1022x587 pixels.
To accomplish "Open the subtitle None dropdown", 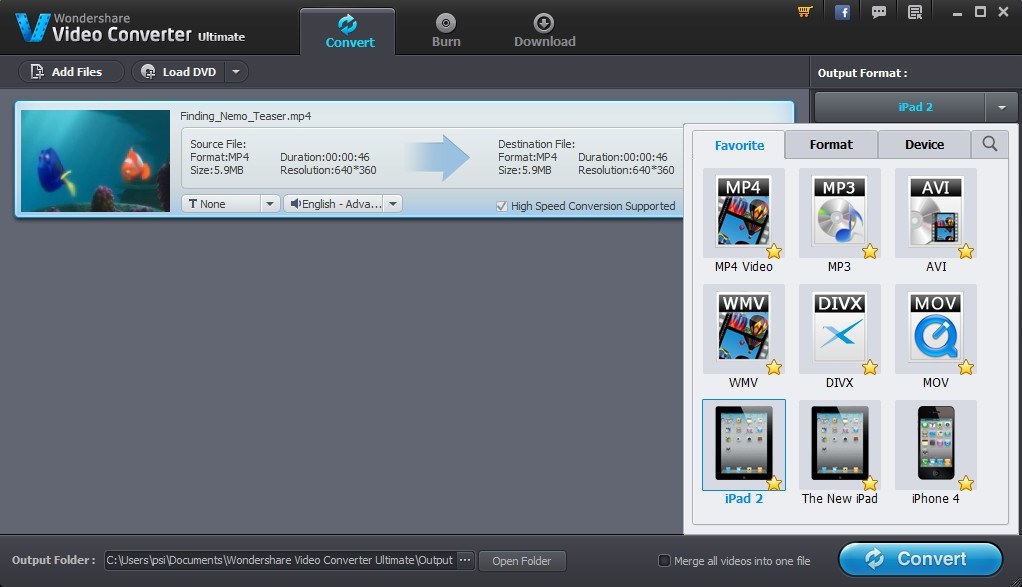I will coord(269,203).
